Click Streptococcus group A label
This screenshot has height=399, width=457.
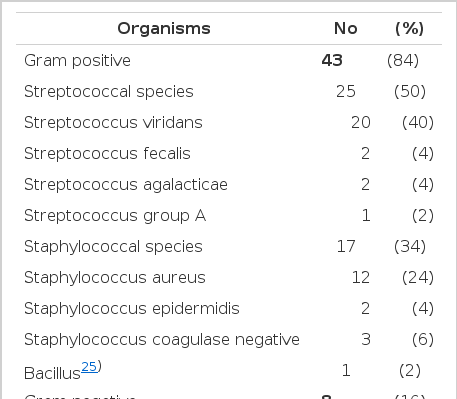click(115, 216)
